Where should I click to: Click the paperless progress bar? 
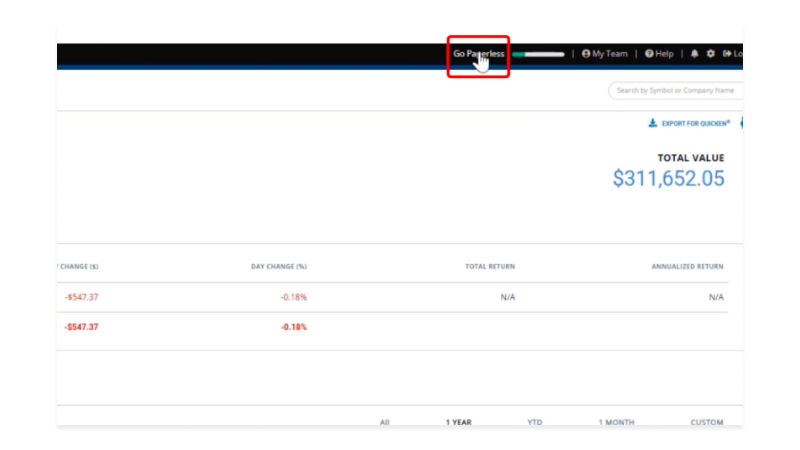coord(539,54)
